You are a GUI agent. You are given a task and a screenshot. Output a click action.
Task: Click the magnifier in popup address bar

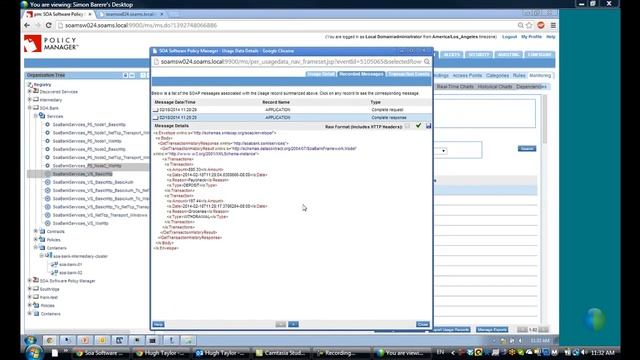427,62
